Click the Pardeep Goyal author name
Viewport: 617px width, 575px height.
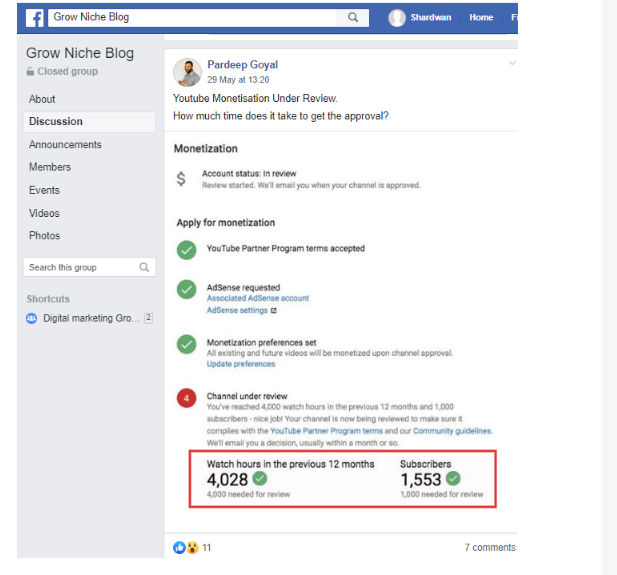(x=242, y=65)
